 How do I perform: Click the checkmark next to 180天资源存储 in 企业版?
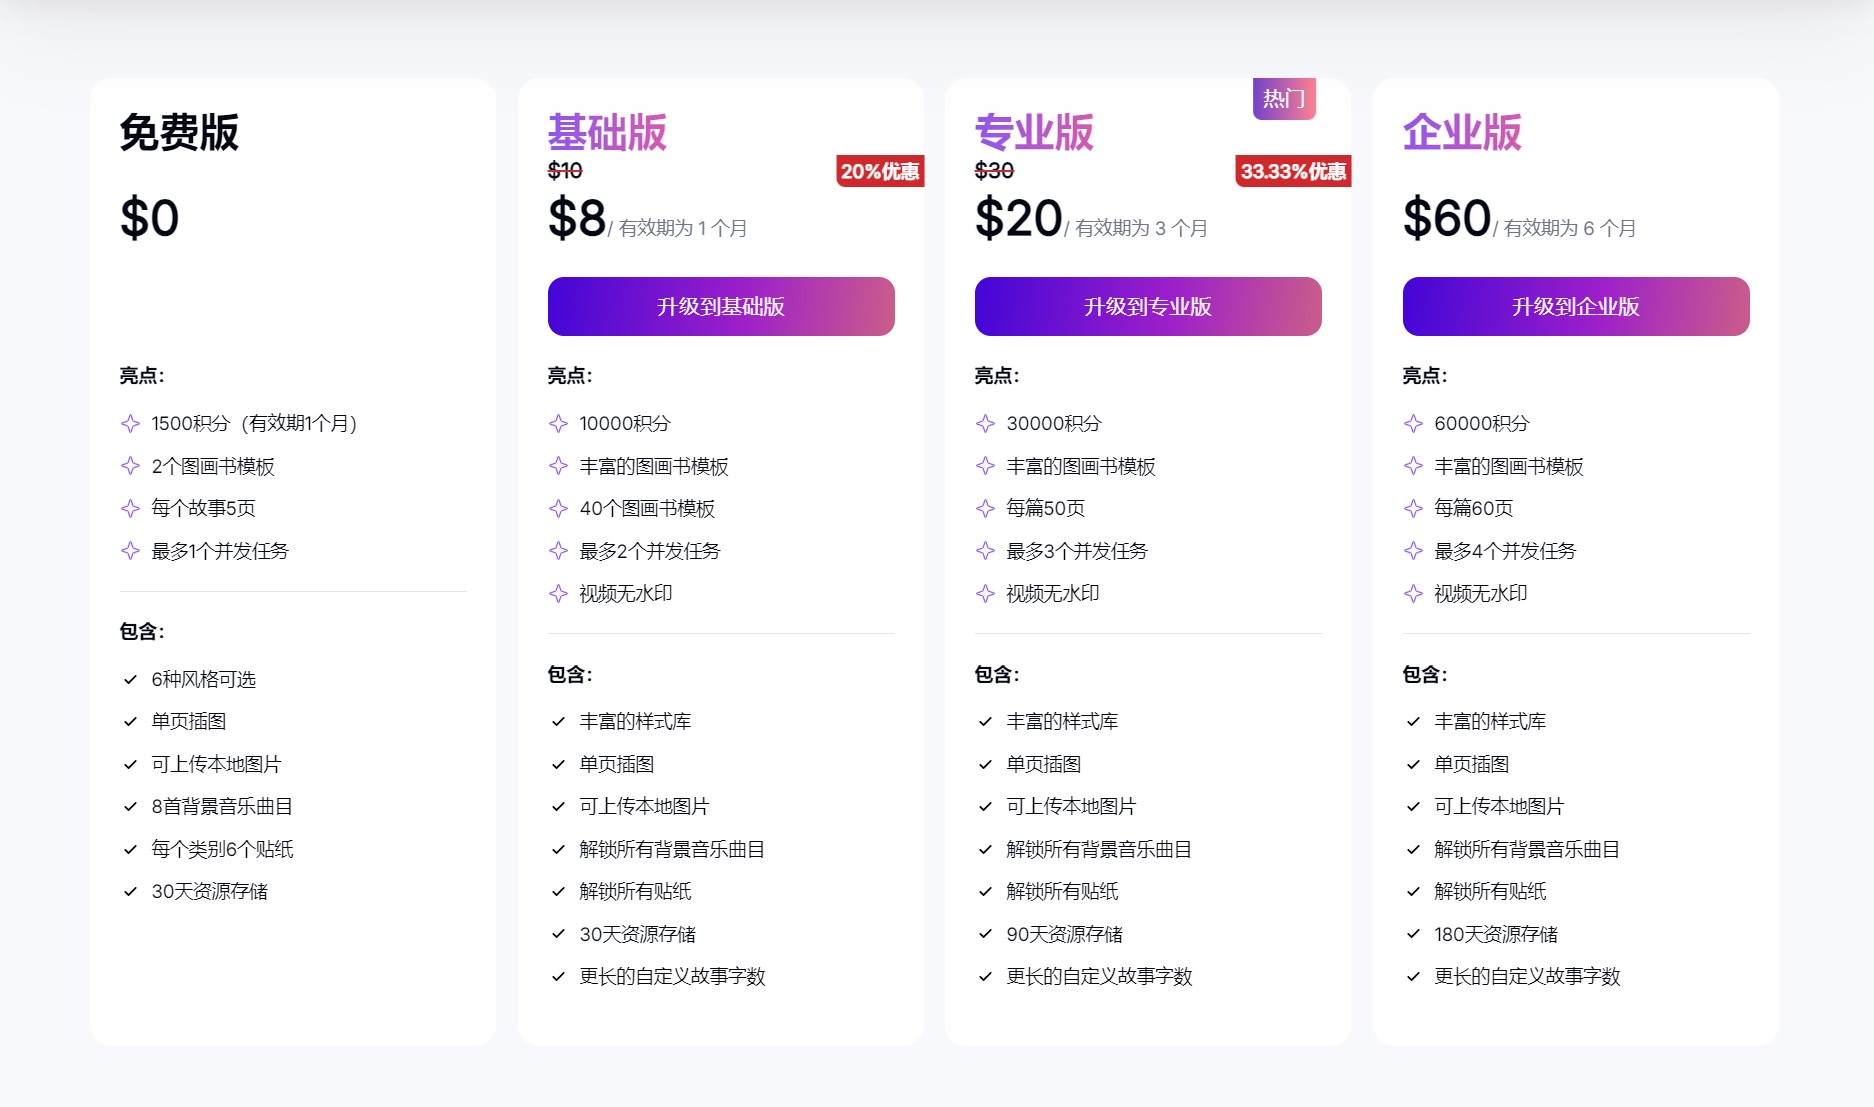pos(1412,934)
